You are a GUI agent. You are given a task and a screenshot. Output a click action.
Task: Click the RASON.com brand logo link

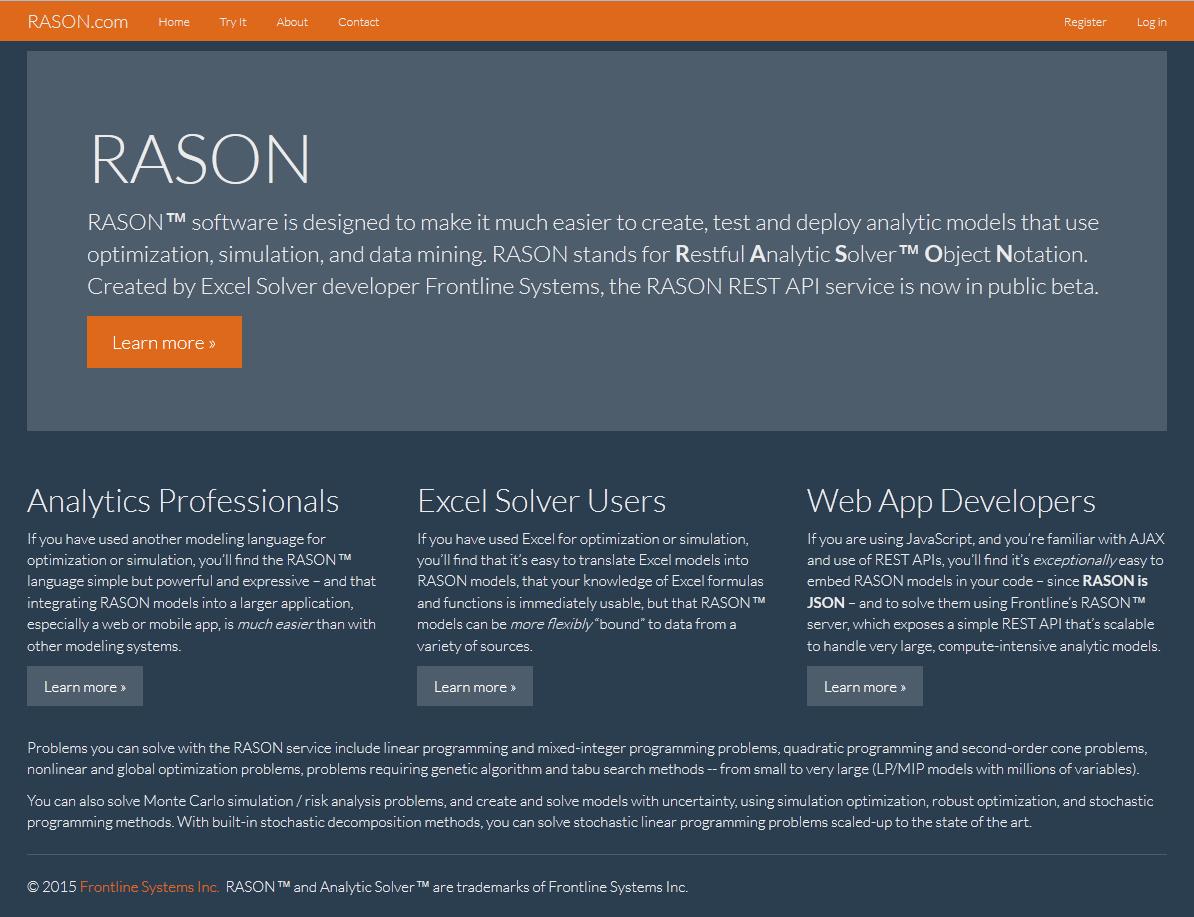pos(78,21)
